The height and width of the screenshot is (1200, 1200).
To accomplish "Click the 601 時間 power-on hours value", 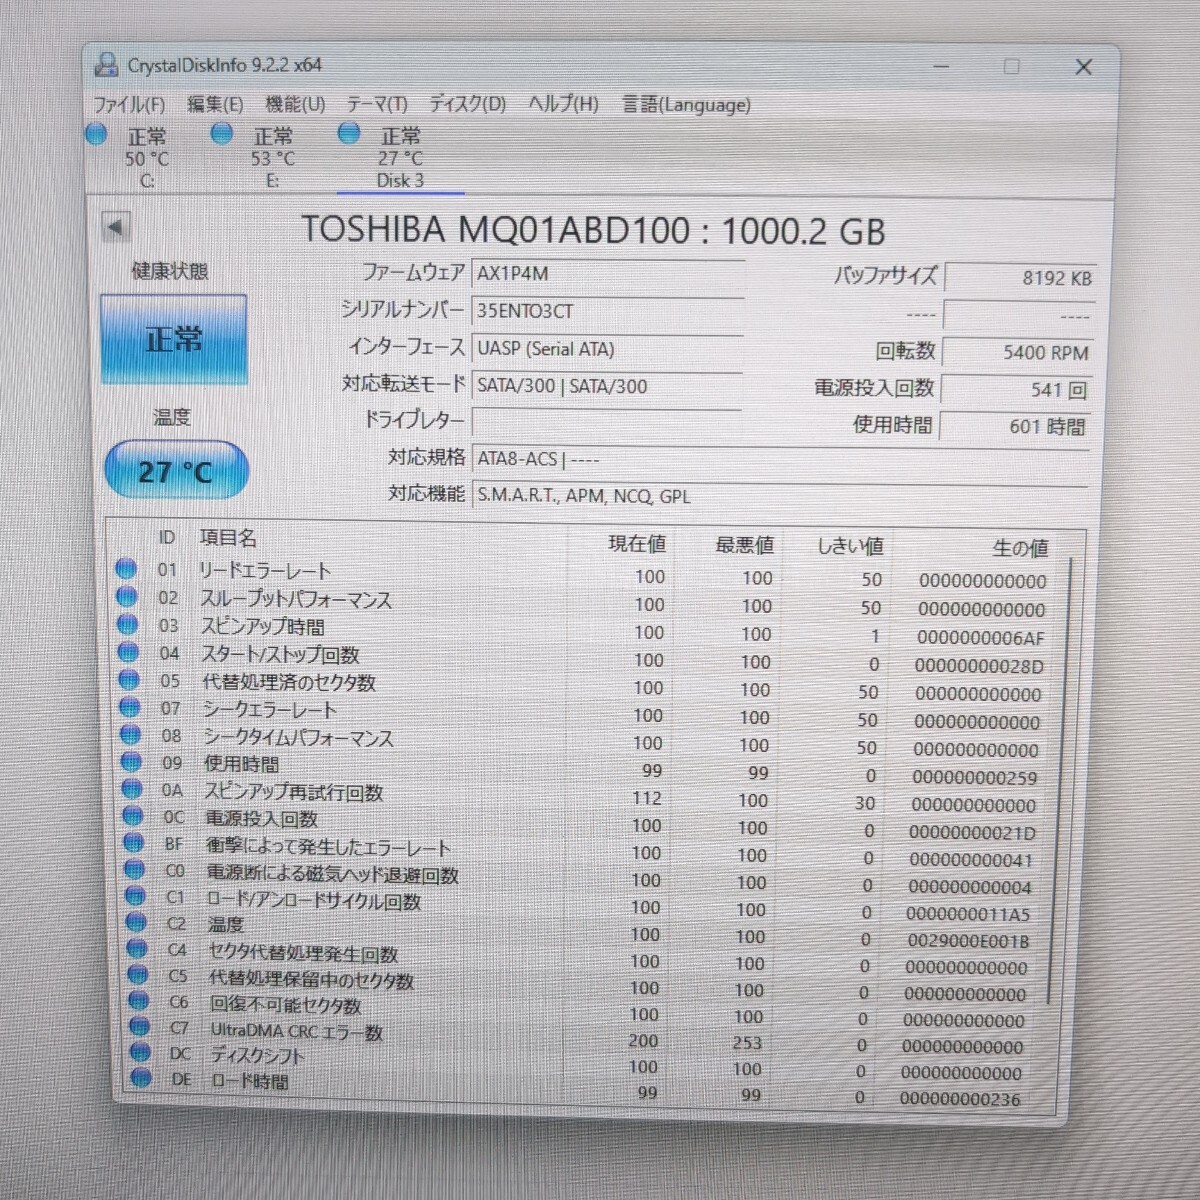I will pyautogui.click(x=1014, y=426).
